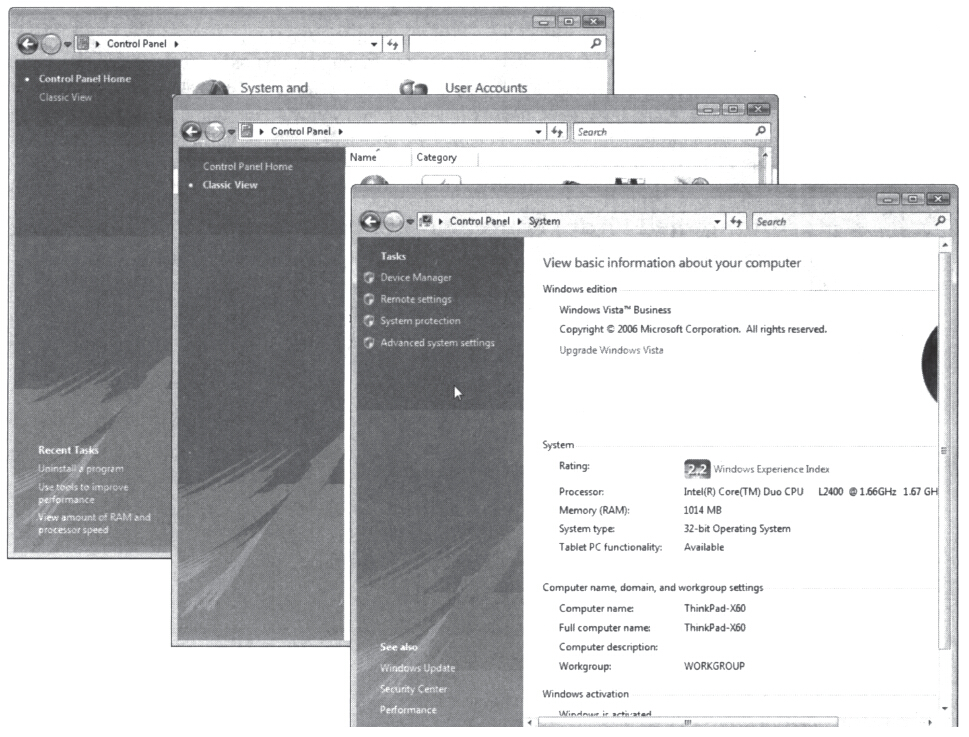This screenshot has height=737, width=969.
Task: Click ThinkPad-X60 computer name value
Action: pyautogui.click(x=714, y=608)
